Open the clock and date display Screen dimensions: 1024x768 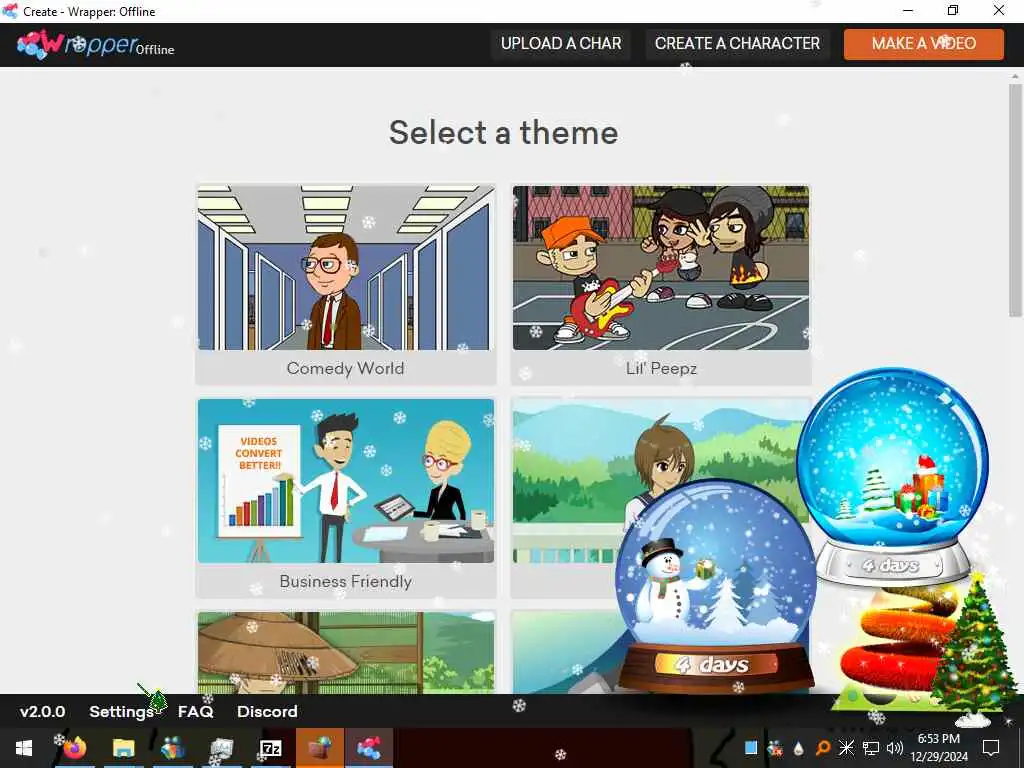click(938, 748)
